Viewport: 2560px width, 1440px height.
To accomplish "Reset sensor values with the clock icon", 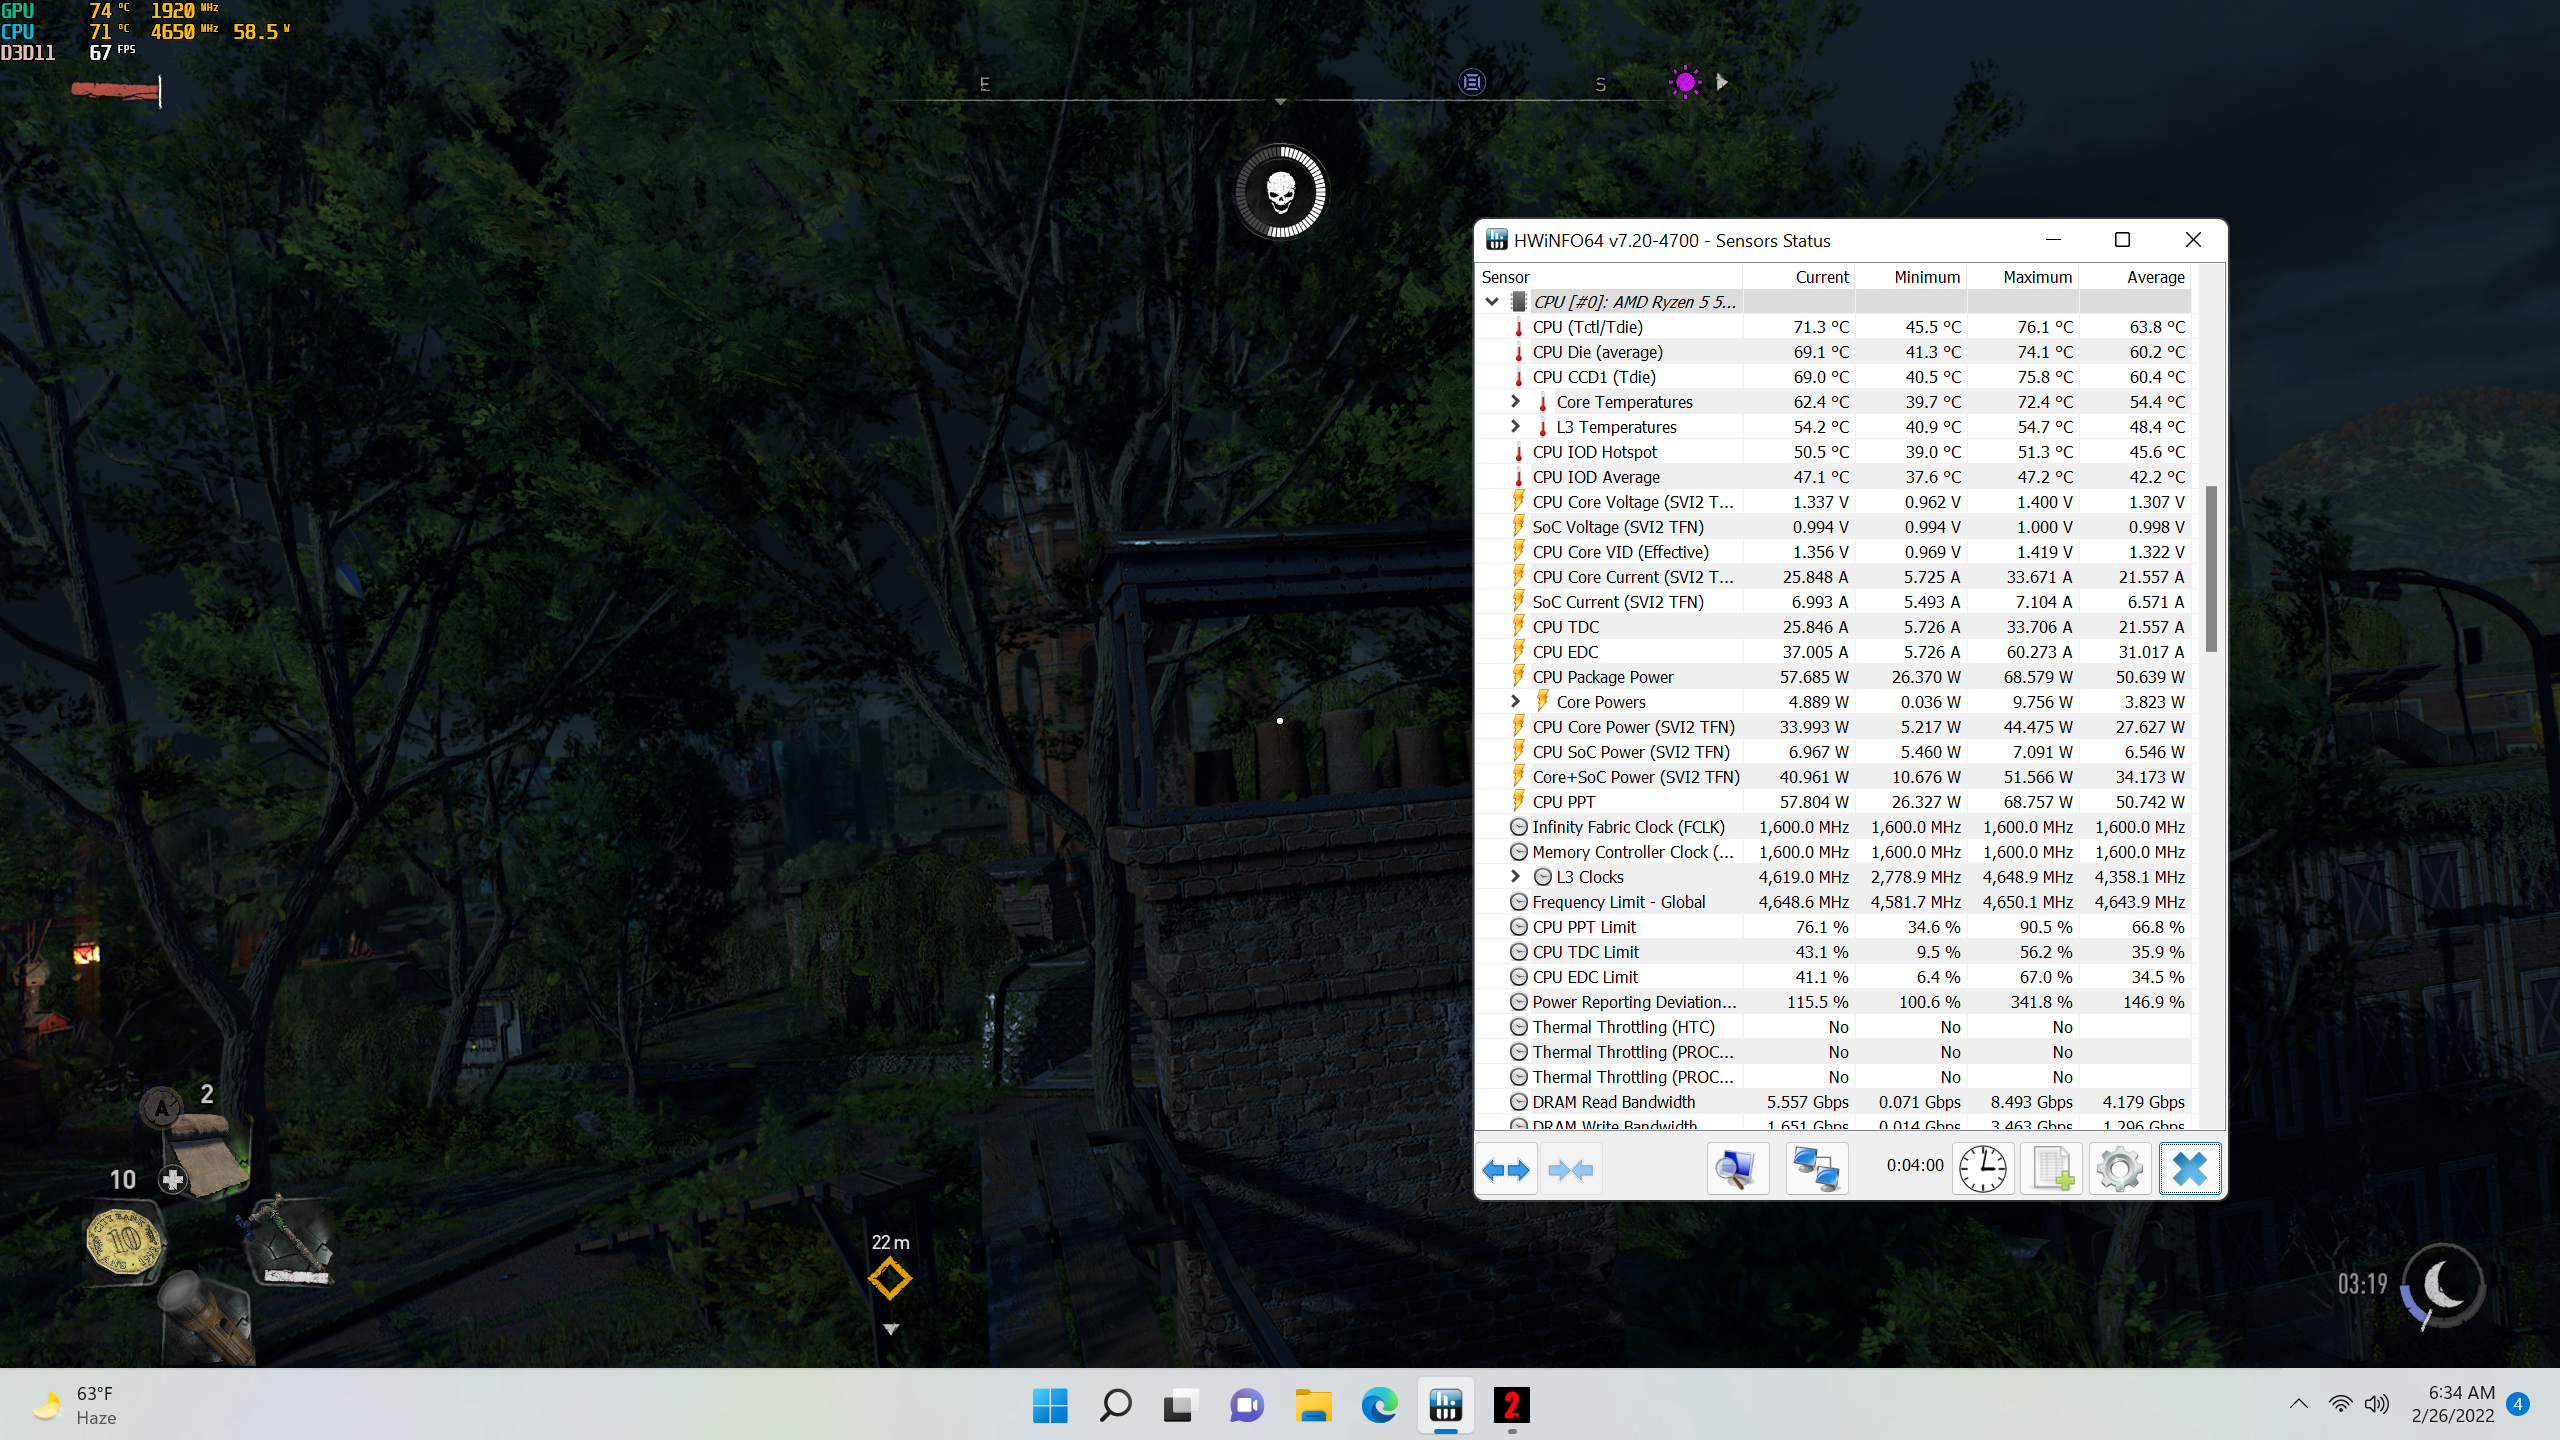I will click(1982, 1169).
